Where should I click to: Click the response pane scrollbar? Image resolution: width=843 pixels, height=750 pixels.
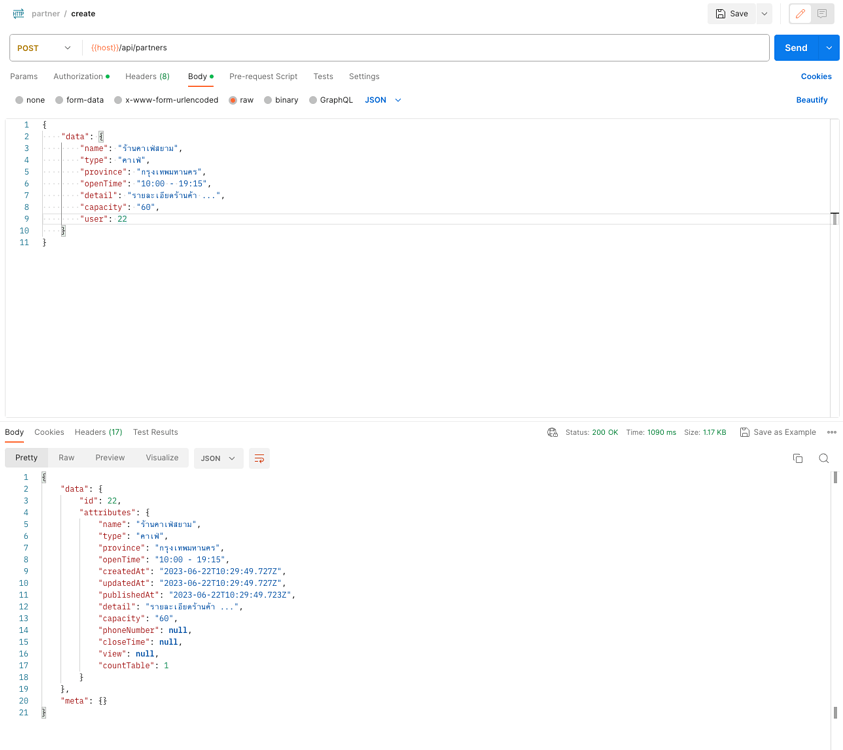tap(835, 590)
